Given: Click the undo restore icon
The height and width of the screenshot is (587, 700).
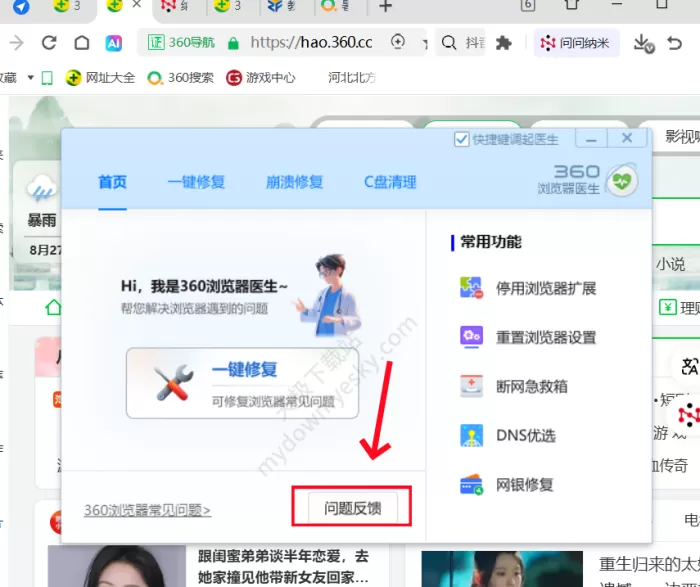Looking at the screenshot, I should 675,43.
